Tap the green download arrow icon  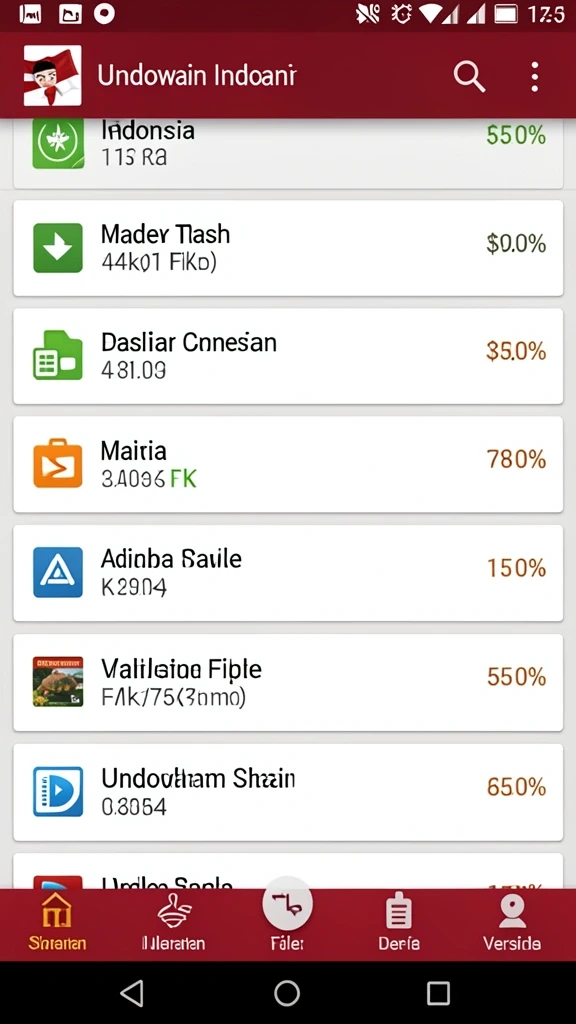pos(58,248)
